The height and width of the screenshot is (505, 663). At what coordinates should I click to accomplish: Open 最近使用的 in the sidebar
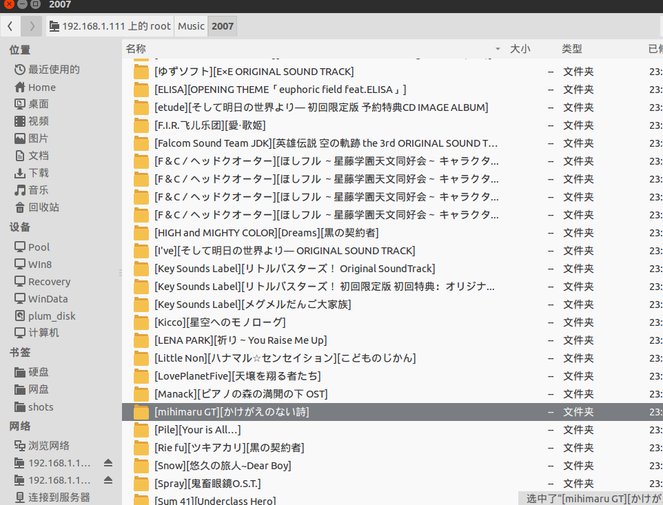click(x=53, y=69)
